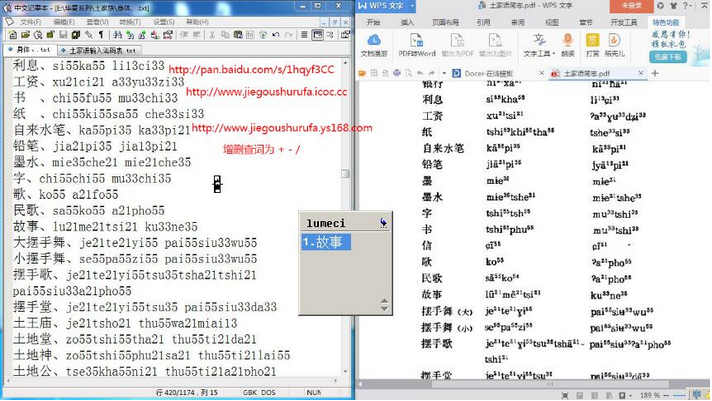This screenshot has height=401, width=712.
Task: Click the page-down arrow in the IME candidate window
Action: tap(384, 309)
